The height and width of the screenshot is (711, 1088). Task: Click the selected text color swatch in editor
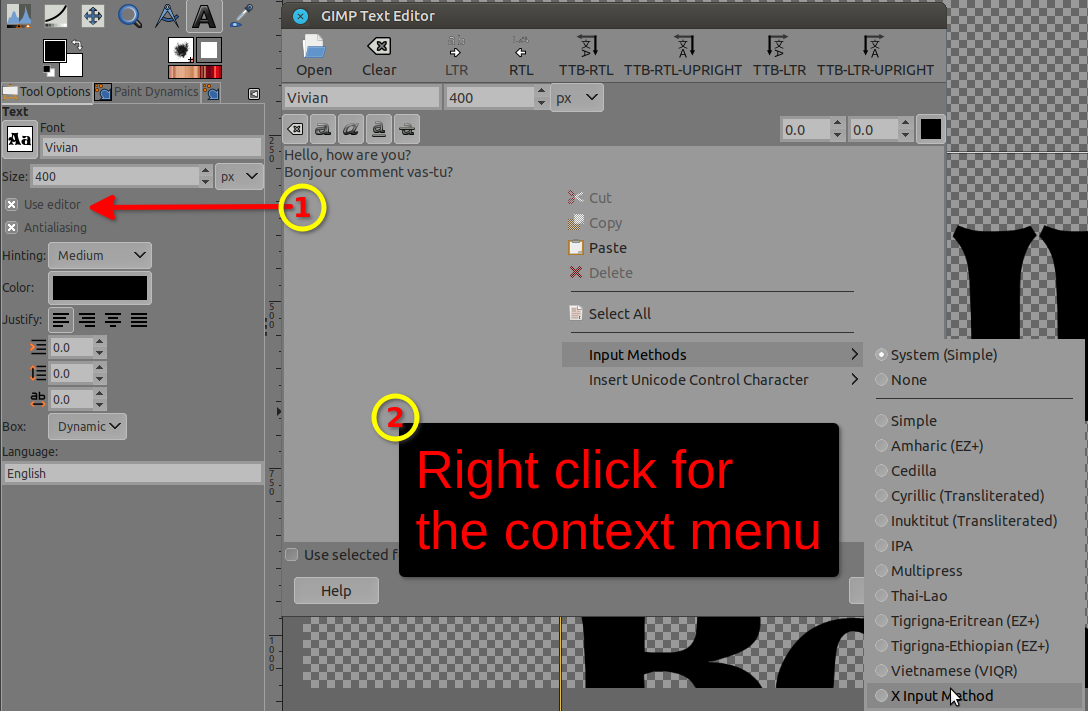[x=930, y=129]
